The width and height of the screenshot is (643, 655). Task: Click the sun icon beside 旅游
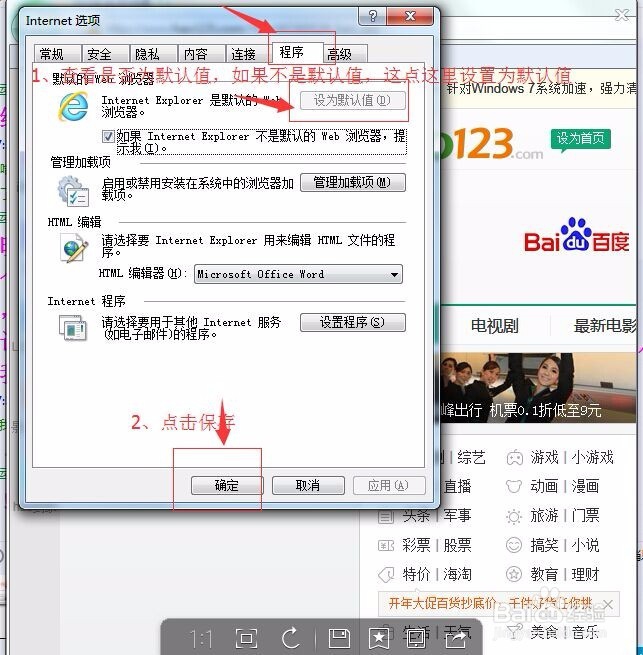coord(514,516)
